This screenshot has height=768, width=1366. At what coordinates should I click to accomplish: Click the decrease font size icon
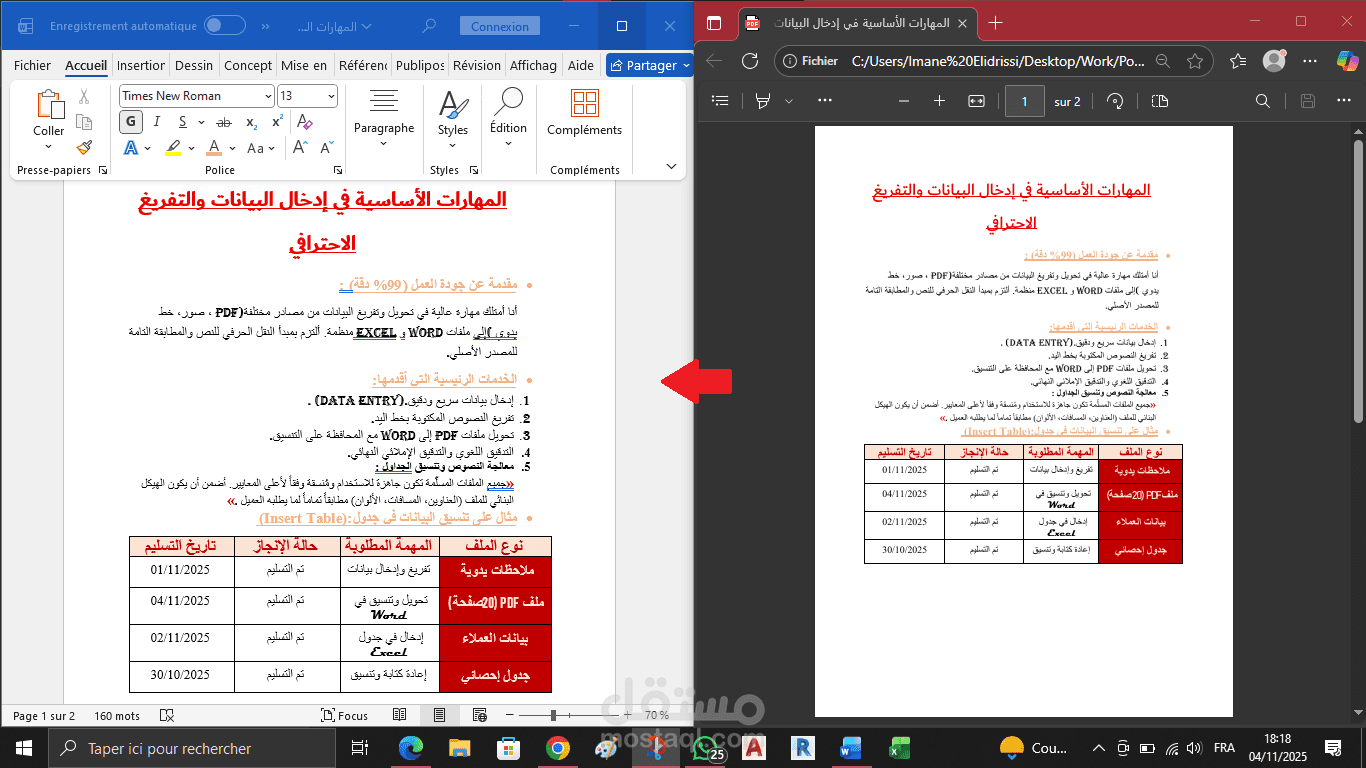pos(326,148)
